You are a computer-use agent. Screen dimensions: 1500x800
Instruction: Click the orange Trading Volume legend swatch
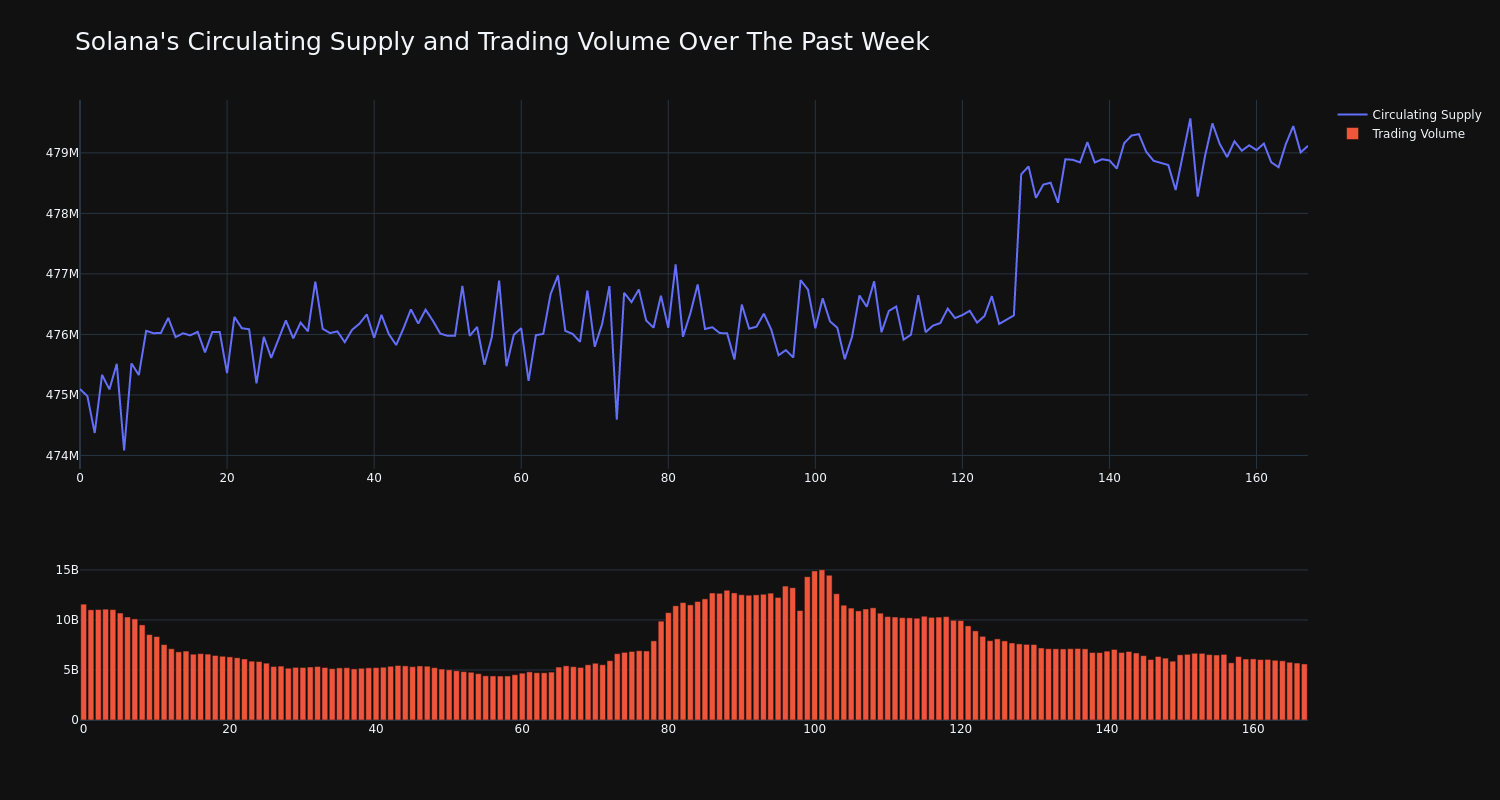[x=1352, y=133]
